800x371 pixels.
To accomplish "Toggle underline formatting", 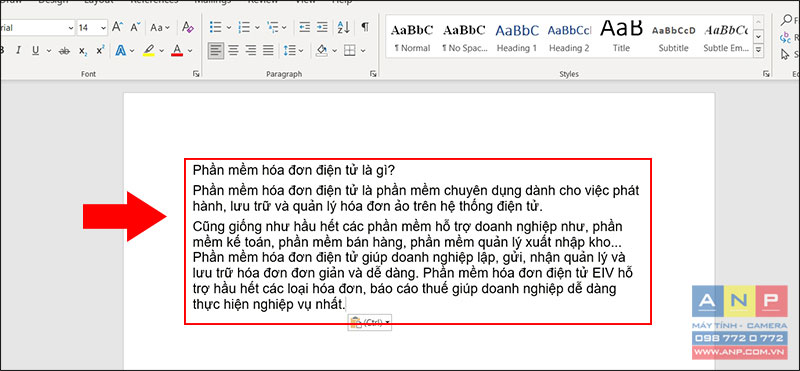I will point(35,51).
